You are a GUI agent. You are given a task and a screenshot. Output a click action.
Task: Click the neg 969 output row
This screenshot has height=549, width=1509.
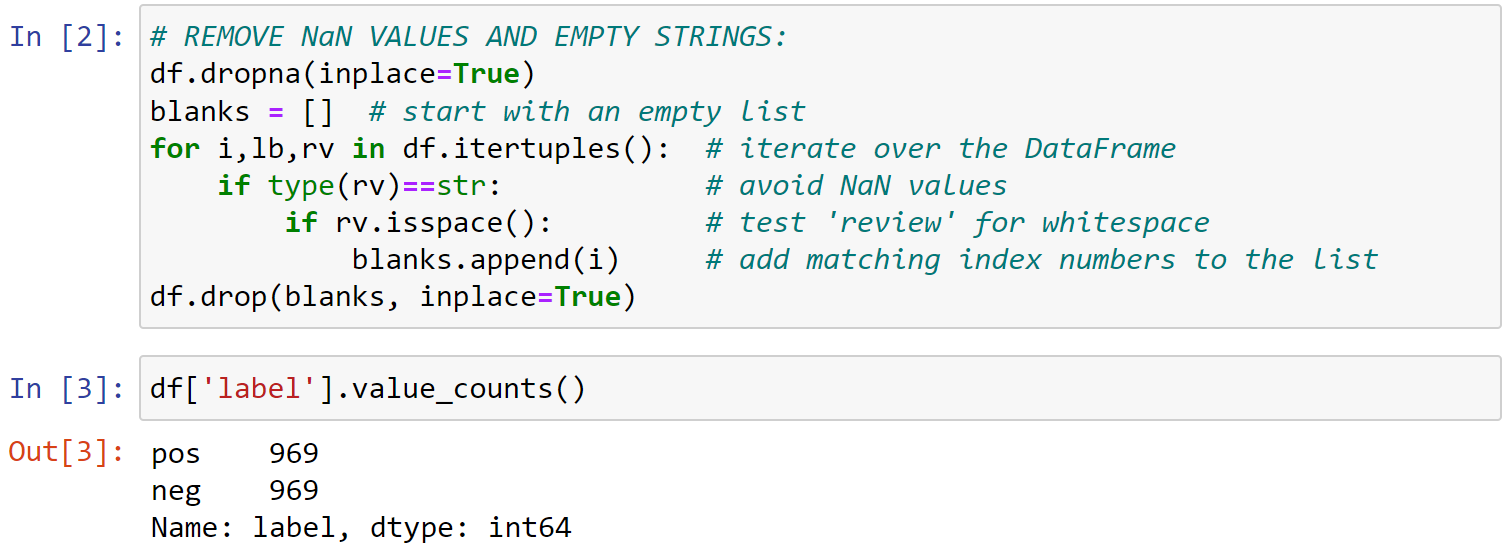tap(235, 491)
